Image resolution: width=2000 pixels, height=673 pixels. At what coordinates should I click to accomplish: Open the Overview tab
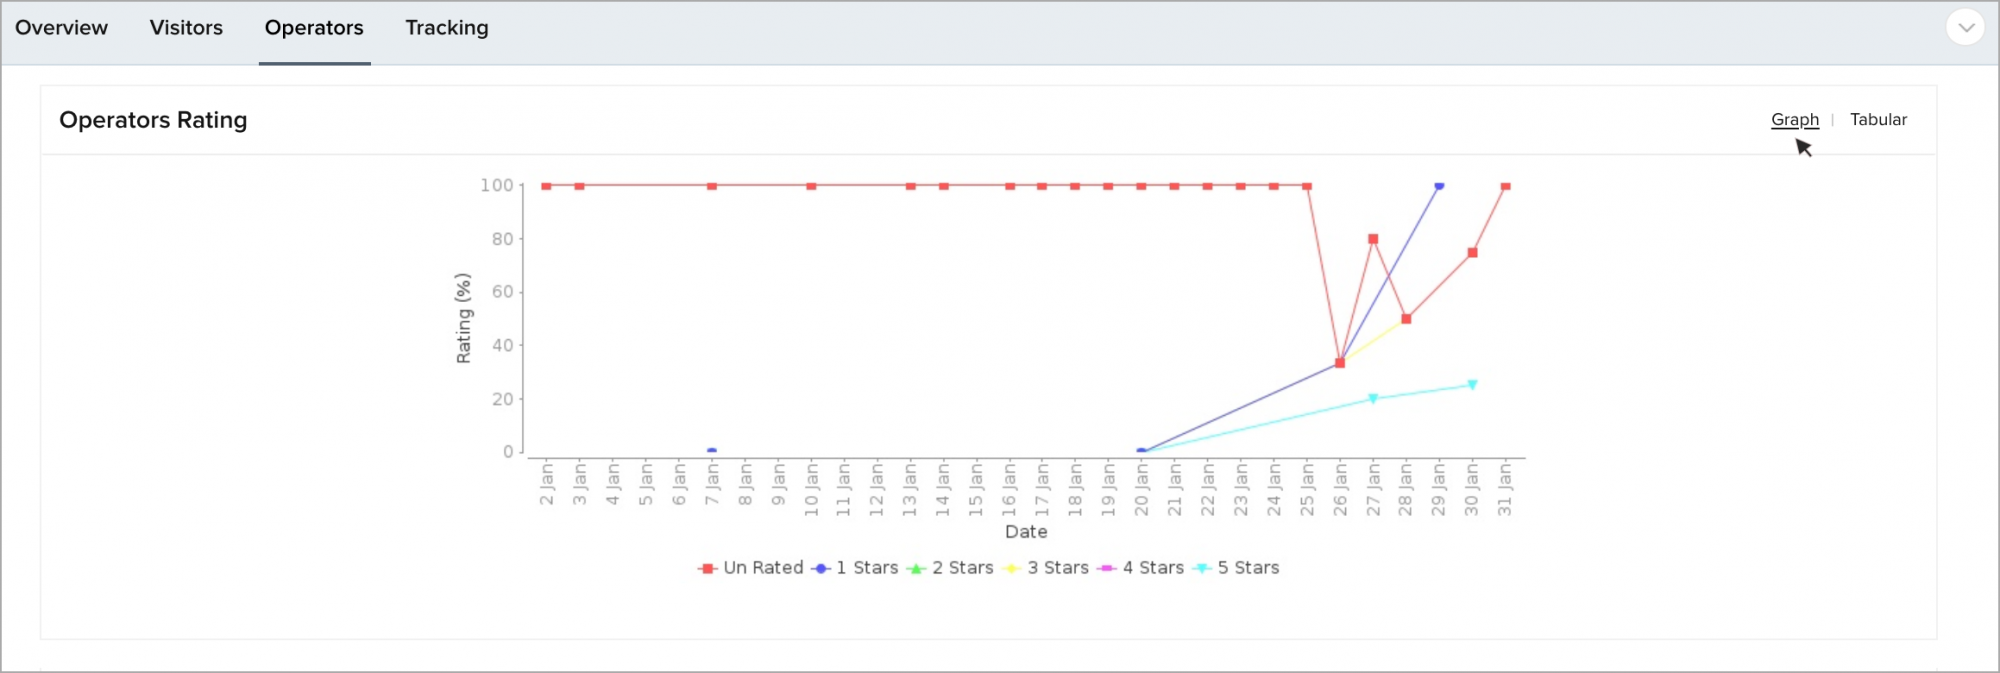point(61,28)
